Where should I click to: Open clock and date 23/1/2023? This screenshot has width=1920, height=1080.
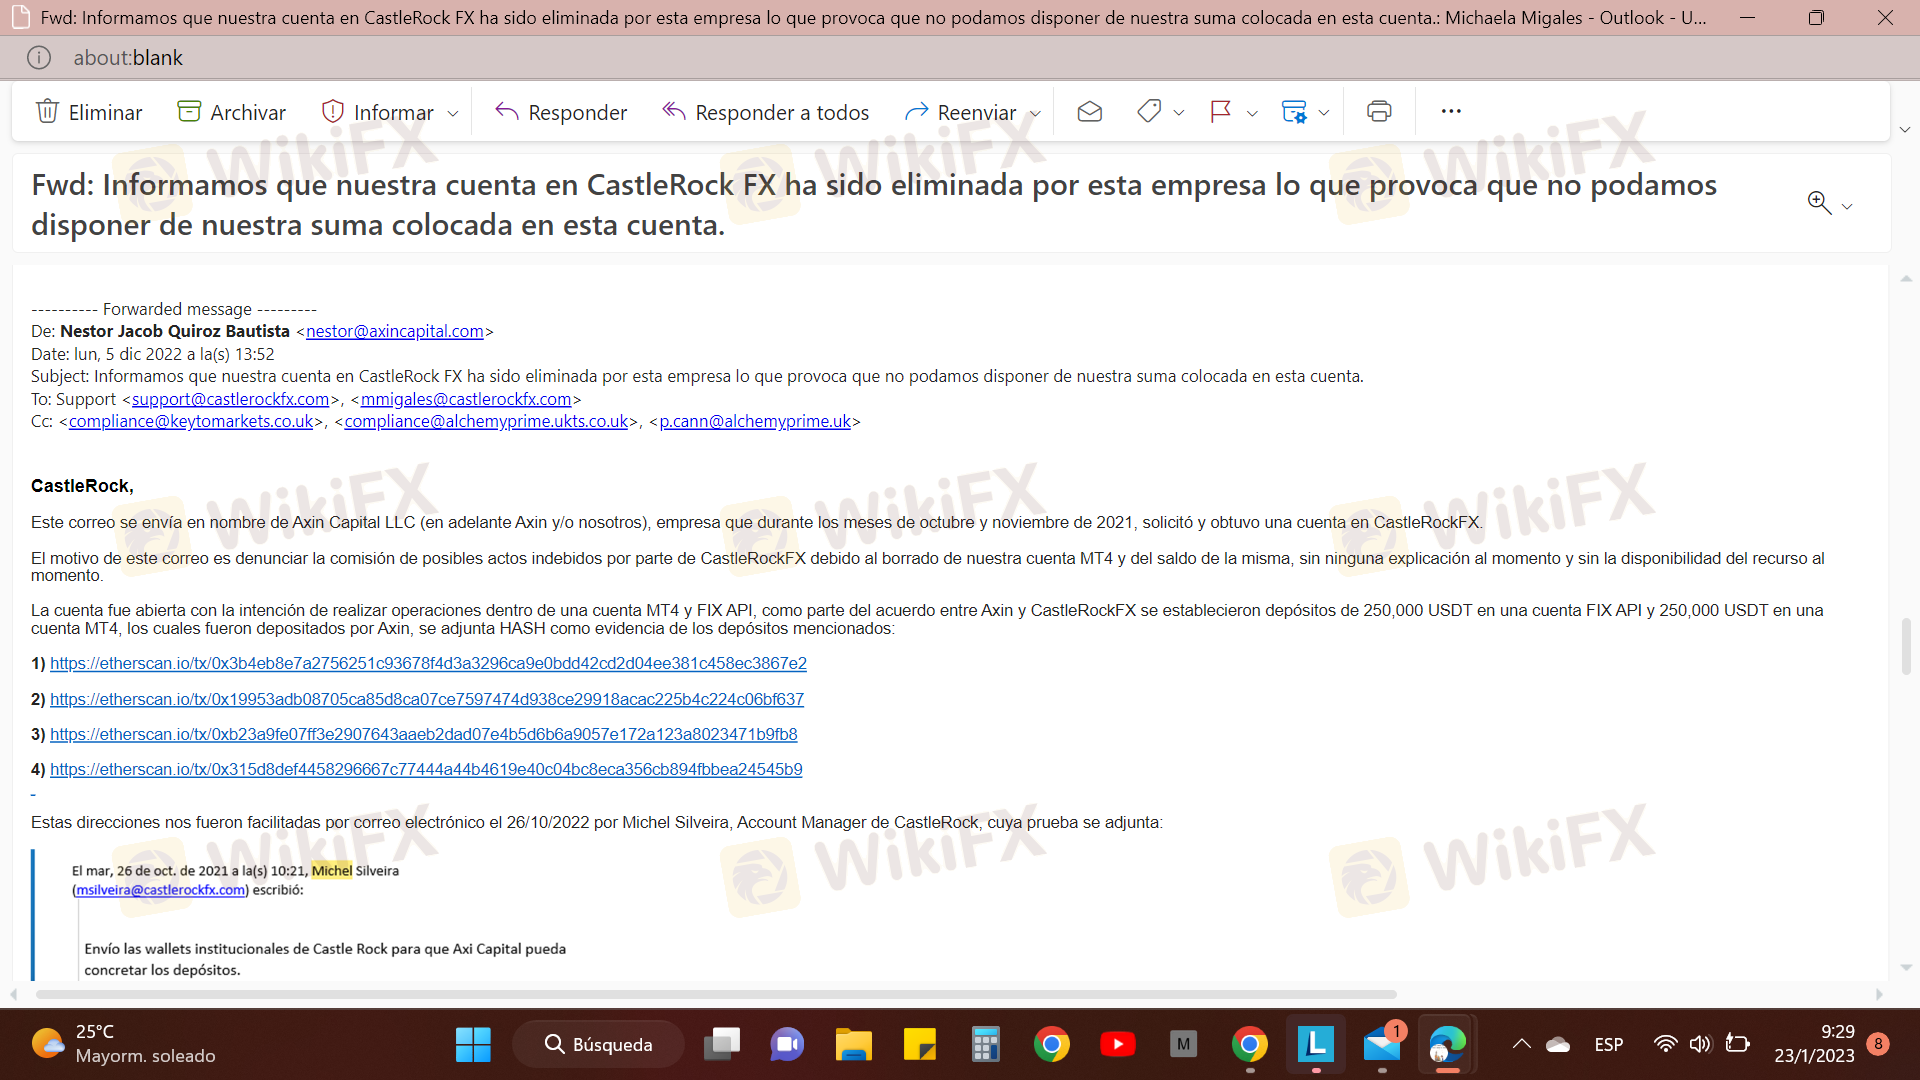click(1814, 1044)
